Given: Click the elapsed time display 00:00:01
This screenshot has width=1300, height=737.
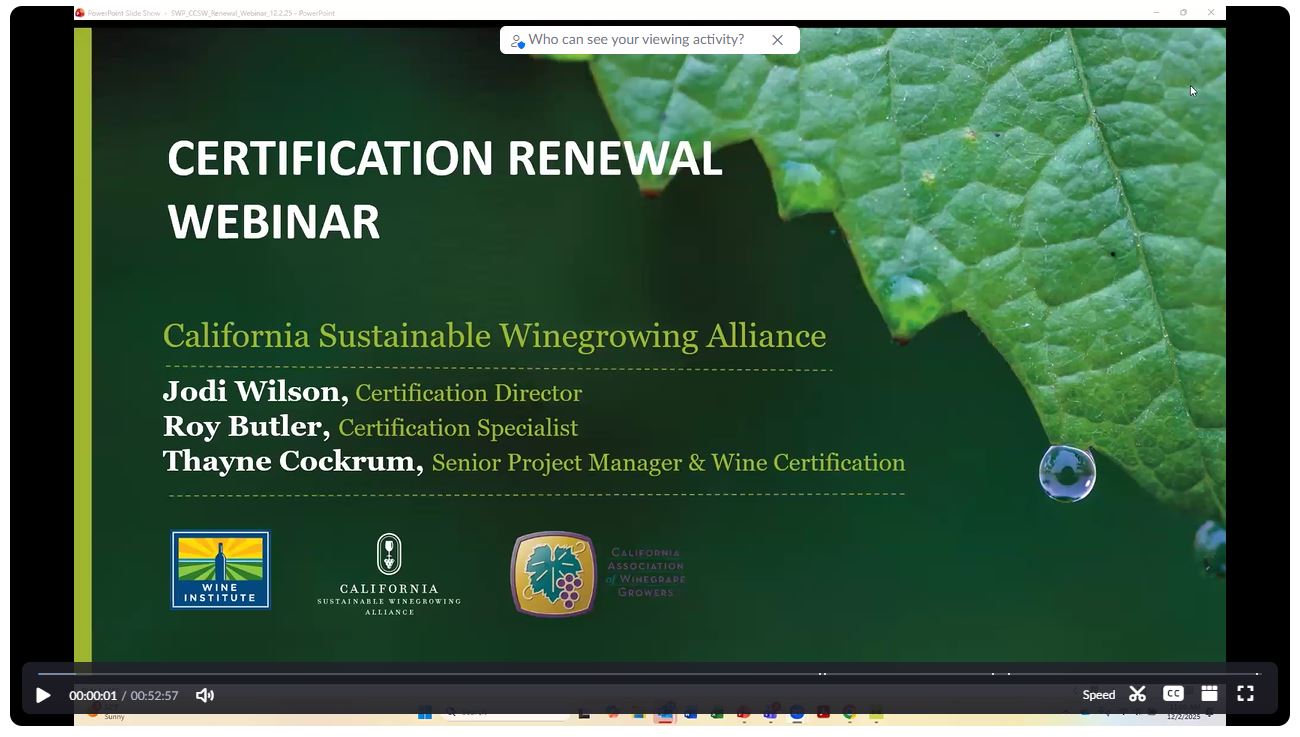Looking at the screenshot, I should [93, 695].
